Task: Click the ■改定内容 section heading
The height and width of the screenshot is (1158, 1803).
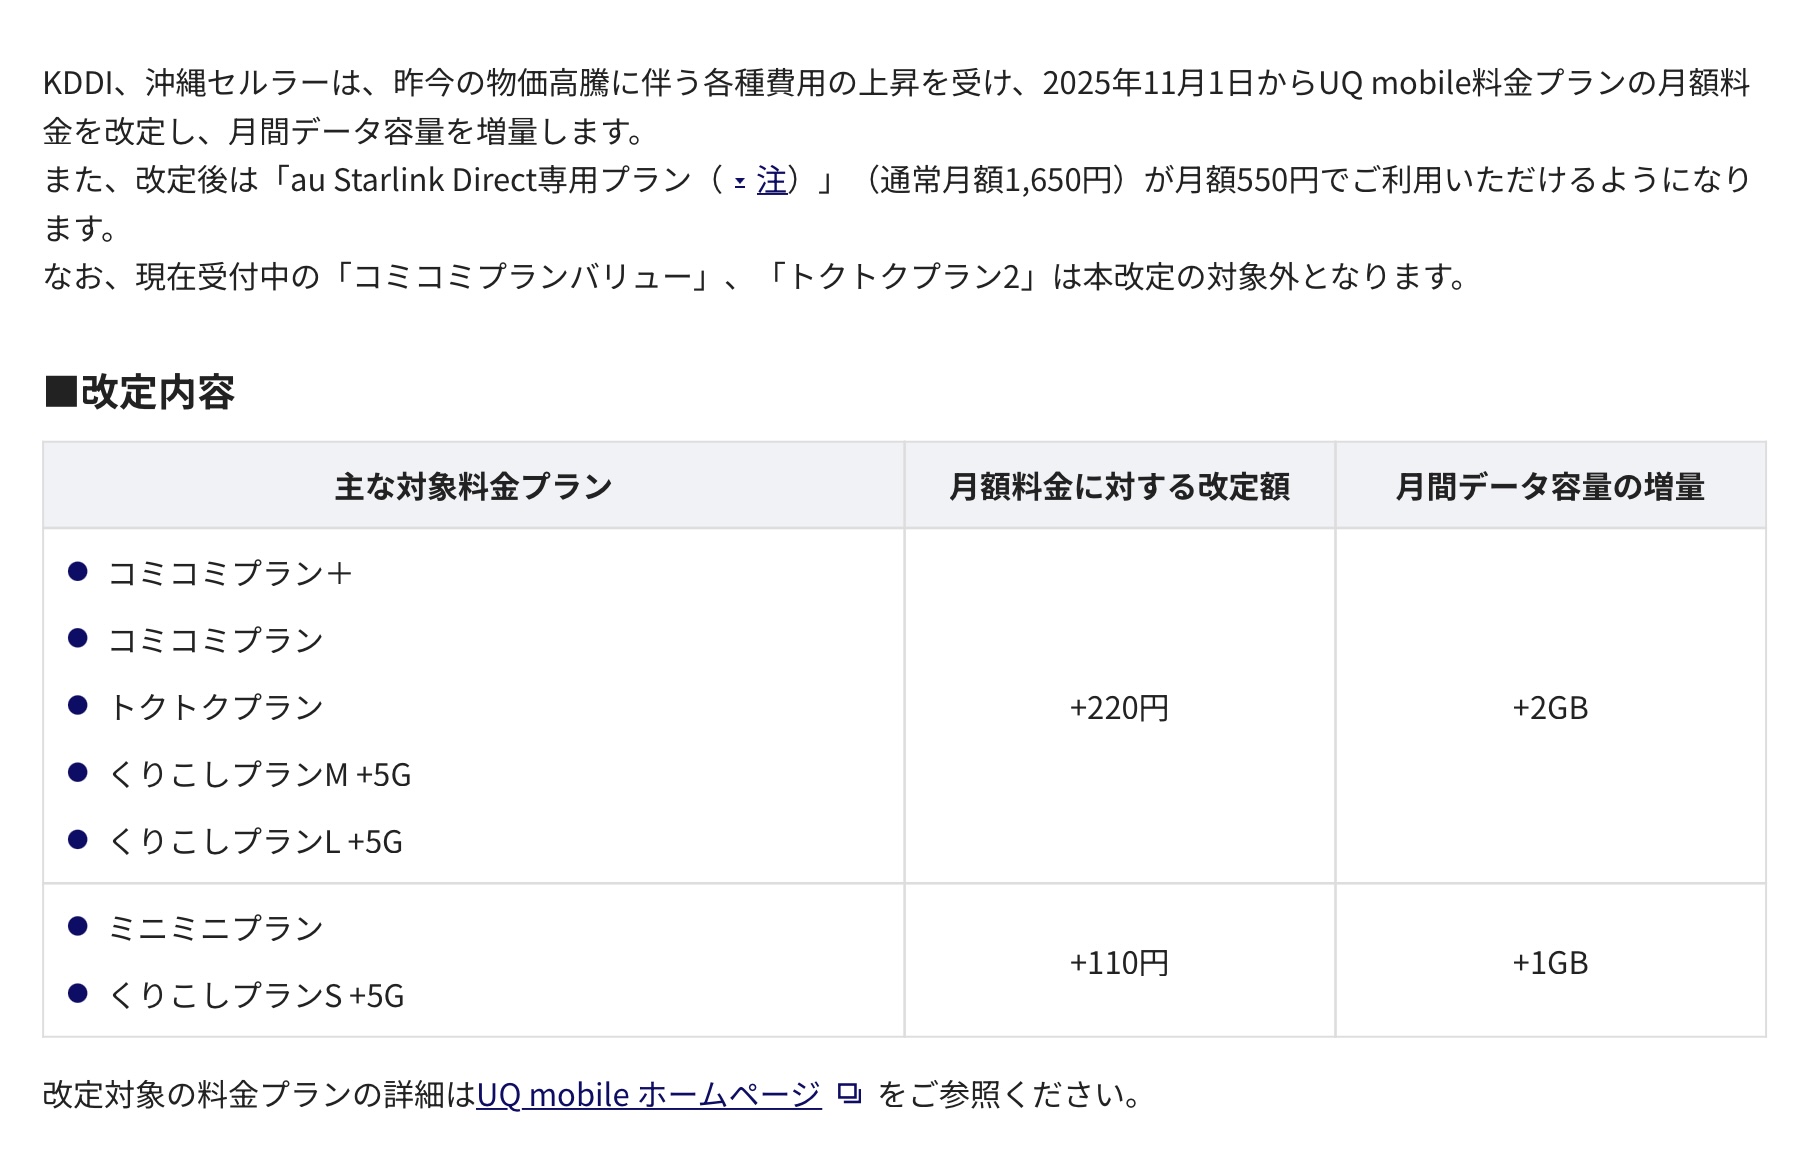Action: [139, 392]
